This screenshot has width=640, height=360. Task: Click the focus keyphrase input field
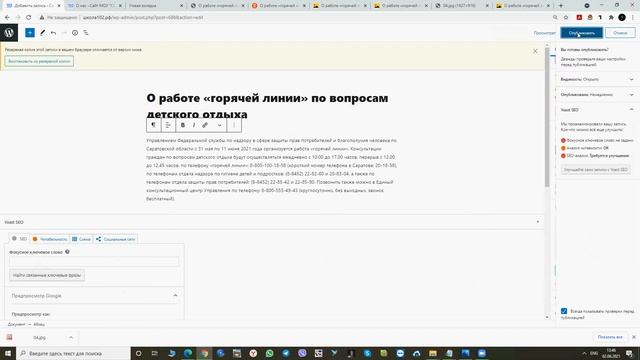click(94, 262)
